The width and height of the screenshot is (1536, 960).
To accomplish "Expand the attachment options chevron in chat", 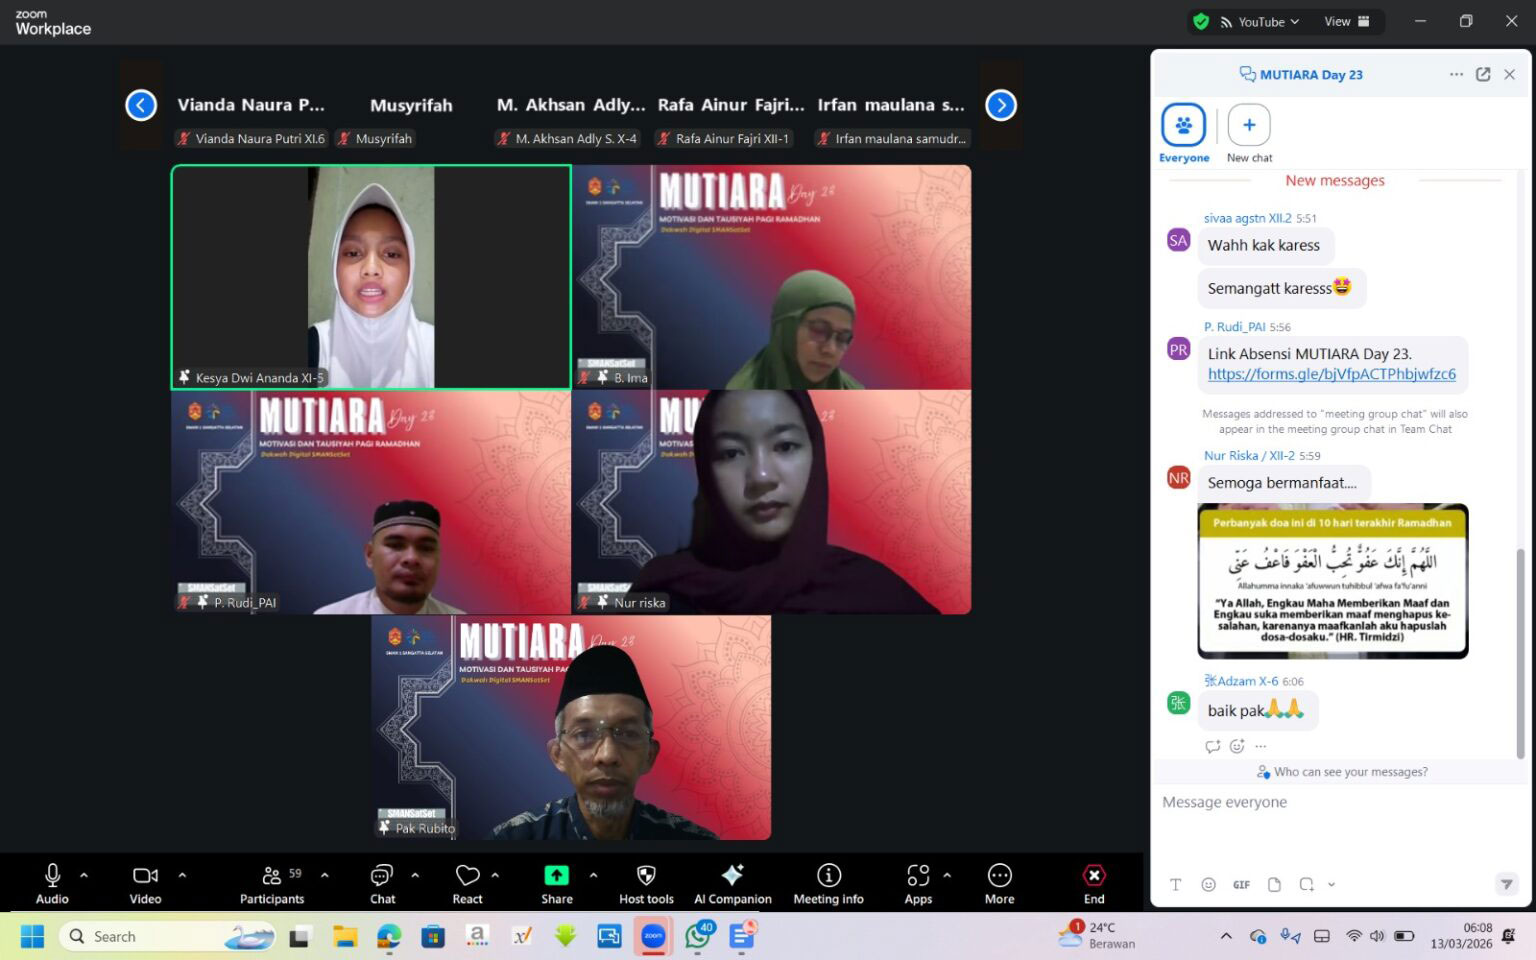I will [x=1331, y=884].
